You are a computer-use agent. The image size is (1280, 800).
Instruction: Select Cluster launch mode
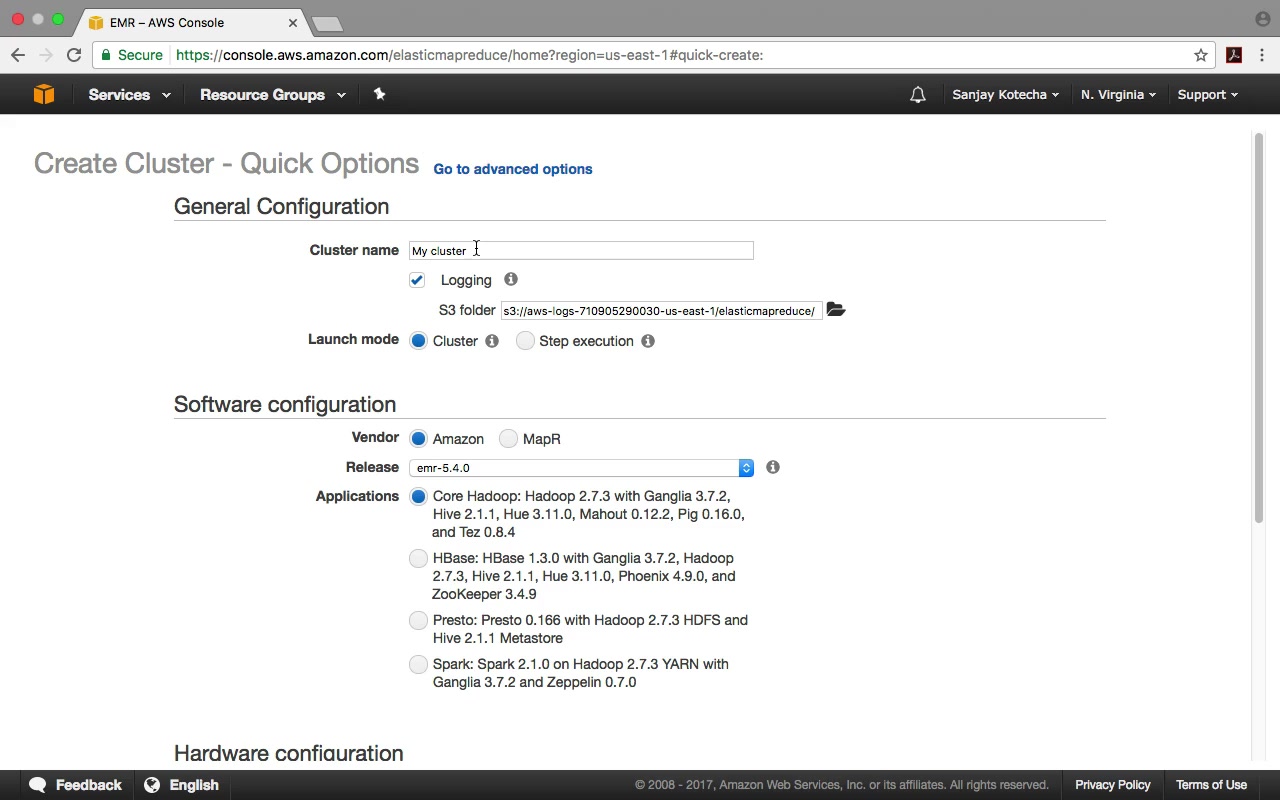click(418, 341)
